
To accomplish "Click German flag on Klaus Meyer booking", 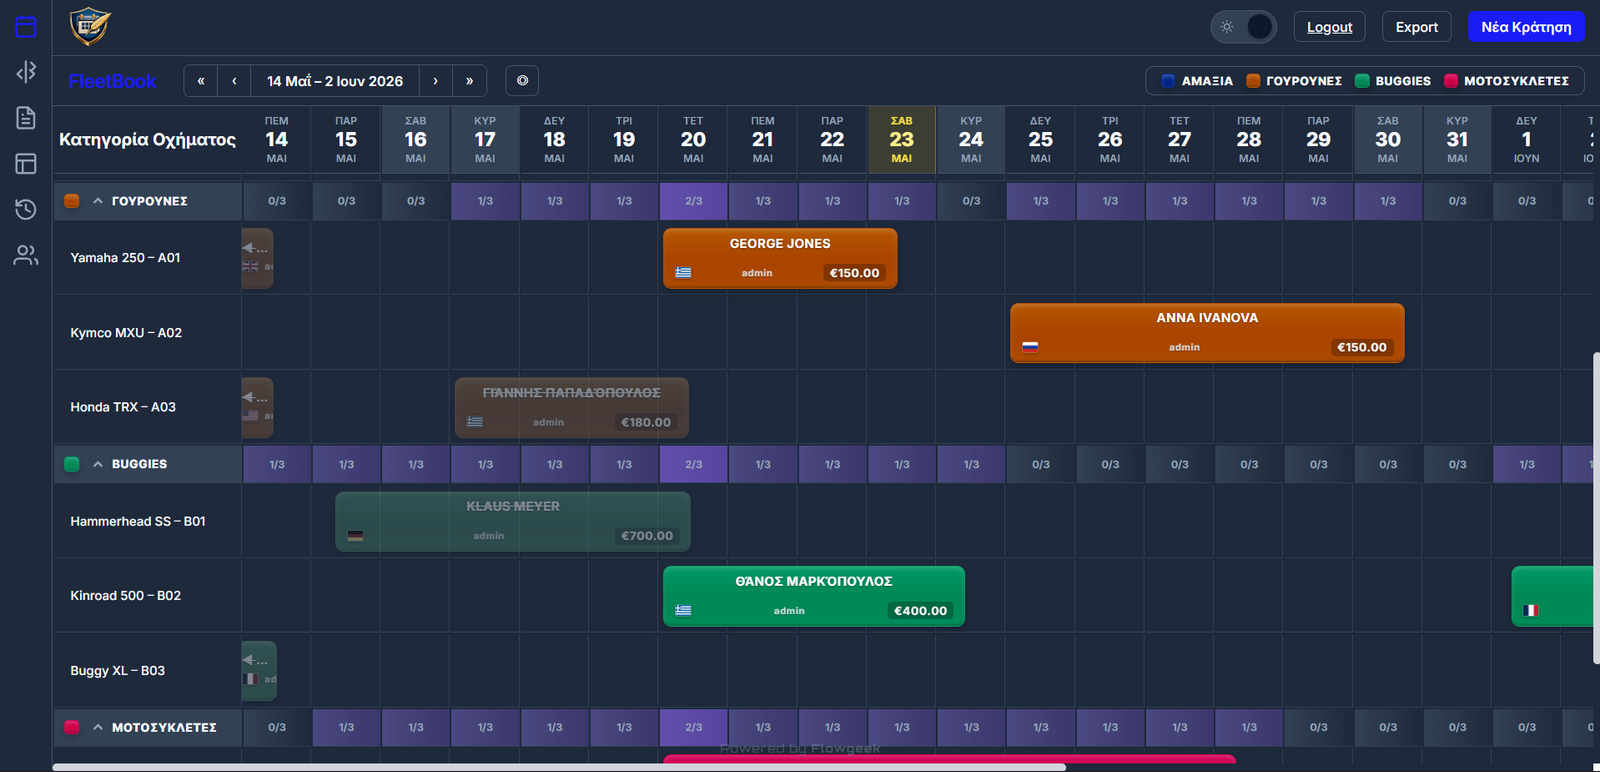I will pyautogui.click(x=355, y=535).
